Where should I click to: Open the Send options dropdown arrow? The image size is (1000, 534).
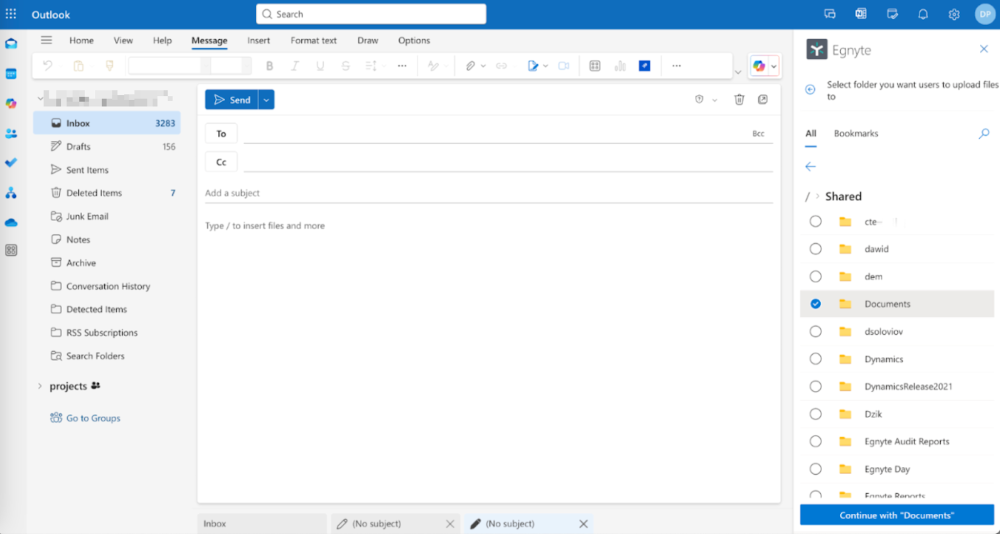pyautogui.click(x=266, y=100)
